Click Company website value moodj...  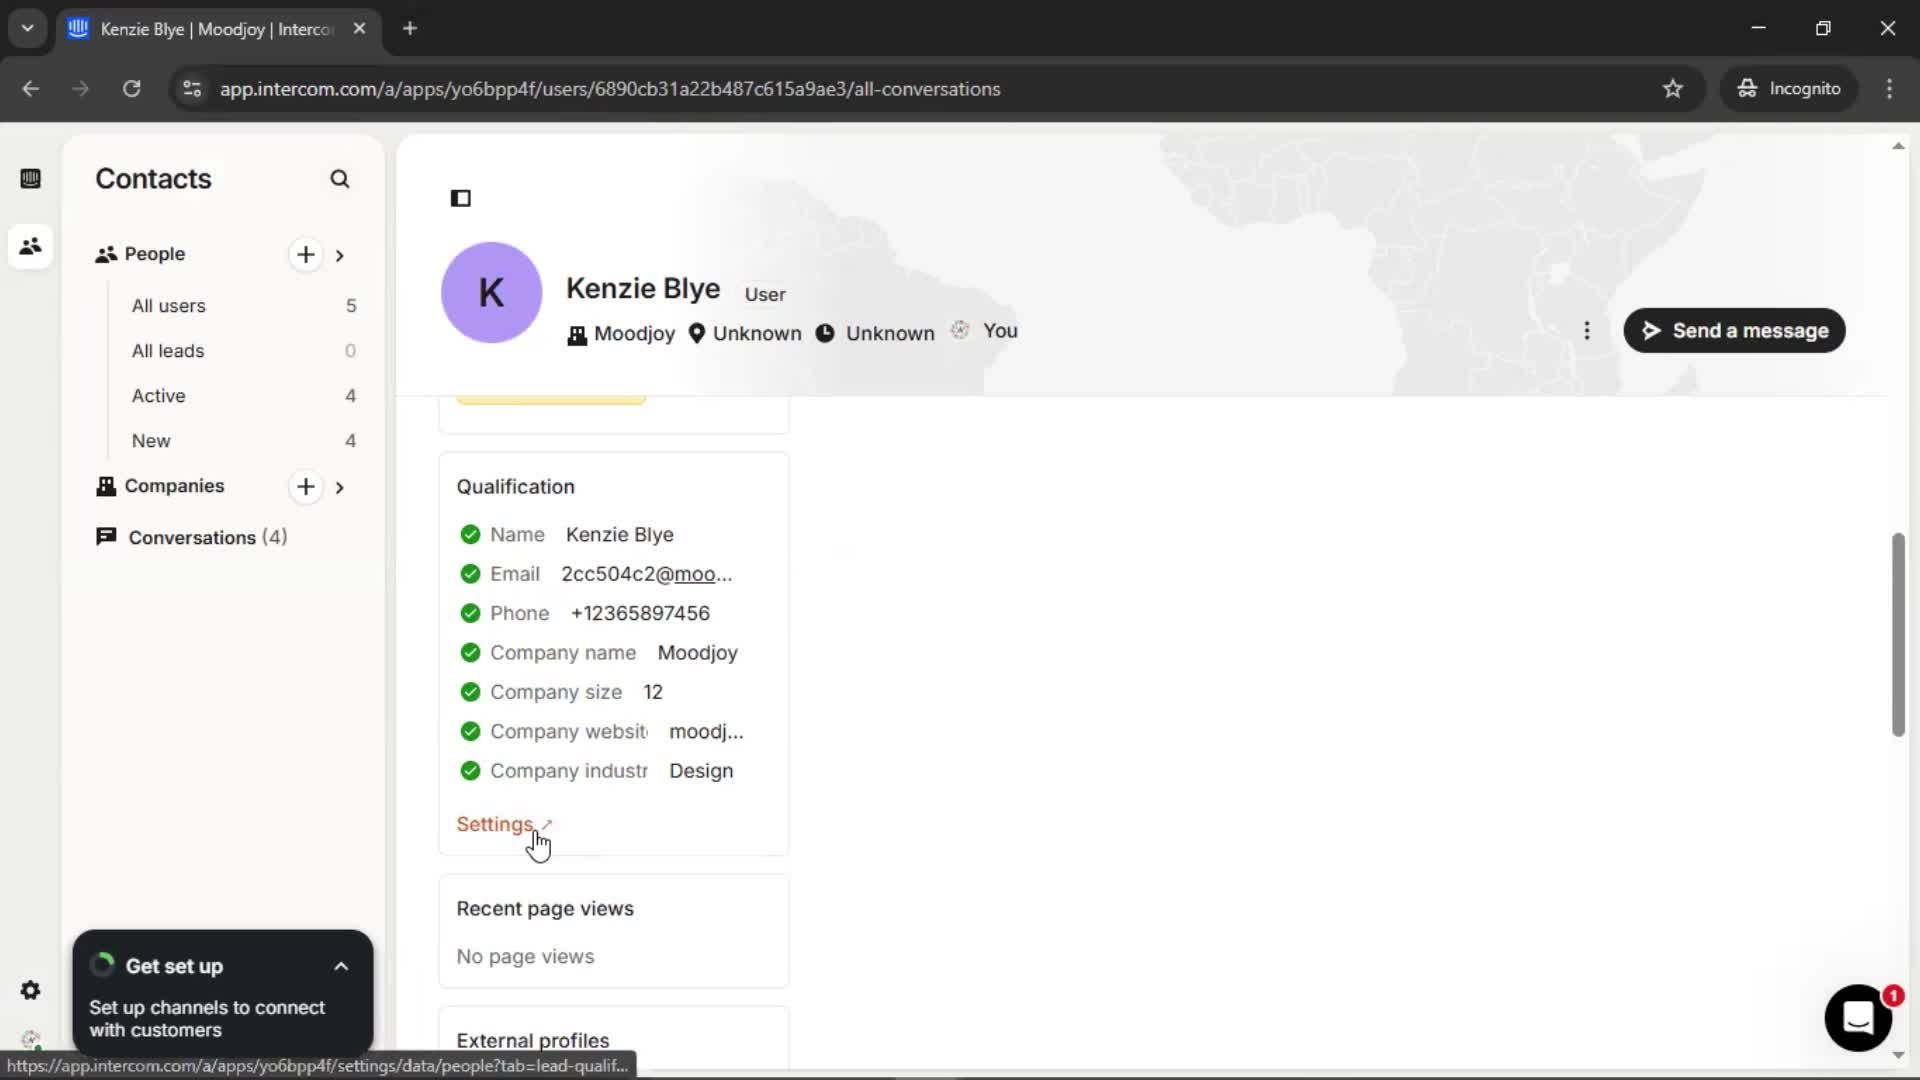(706, 732)
